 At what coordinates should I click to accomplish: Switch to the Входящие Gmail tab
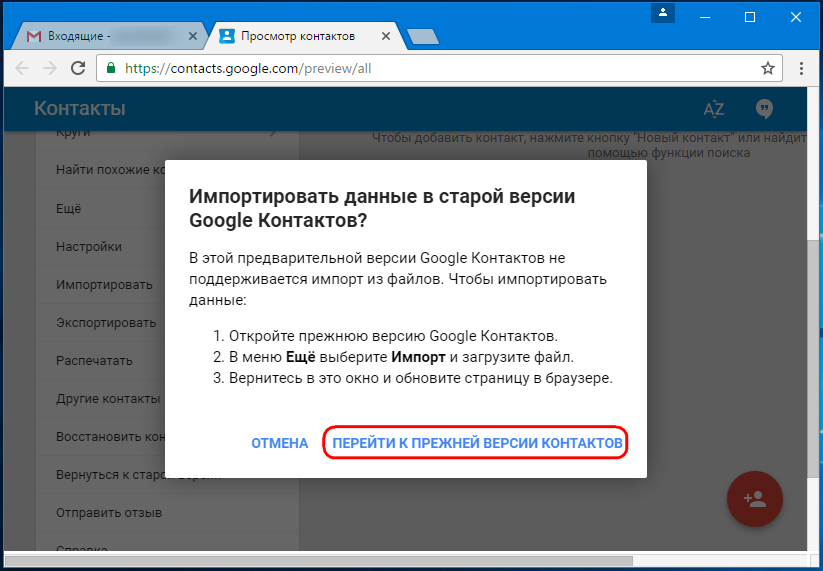pyautogui.click(x=110, y=36)
